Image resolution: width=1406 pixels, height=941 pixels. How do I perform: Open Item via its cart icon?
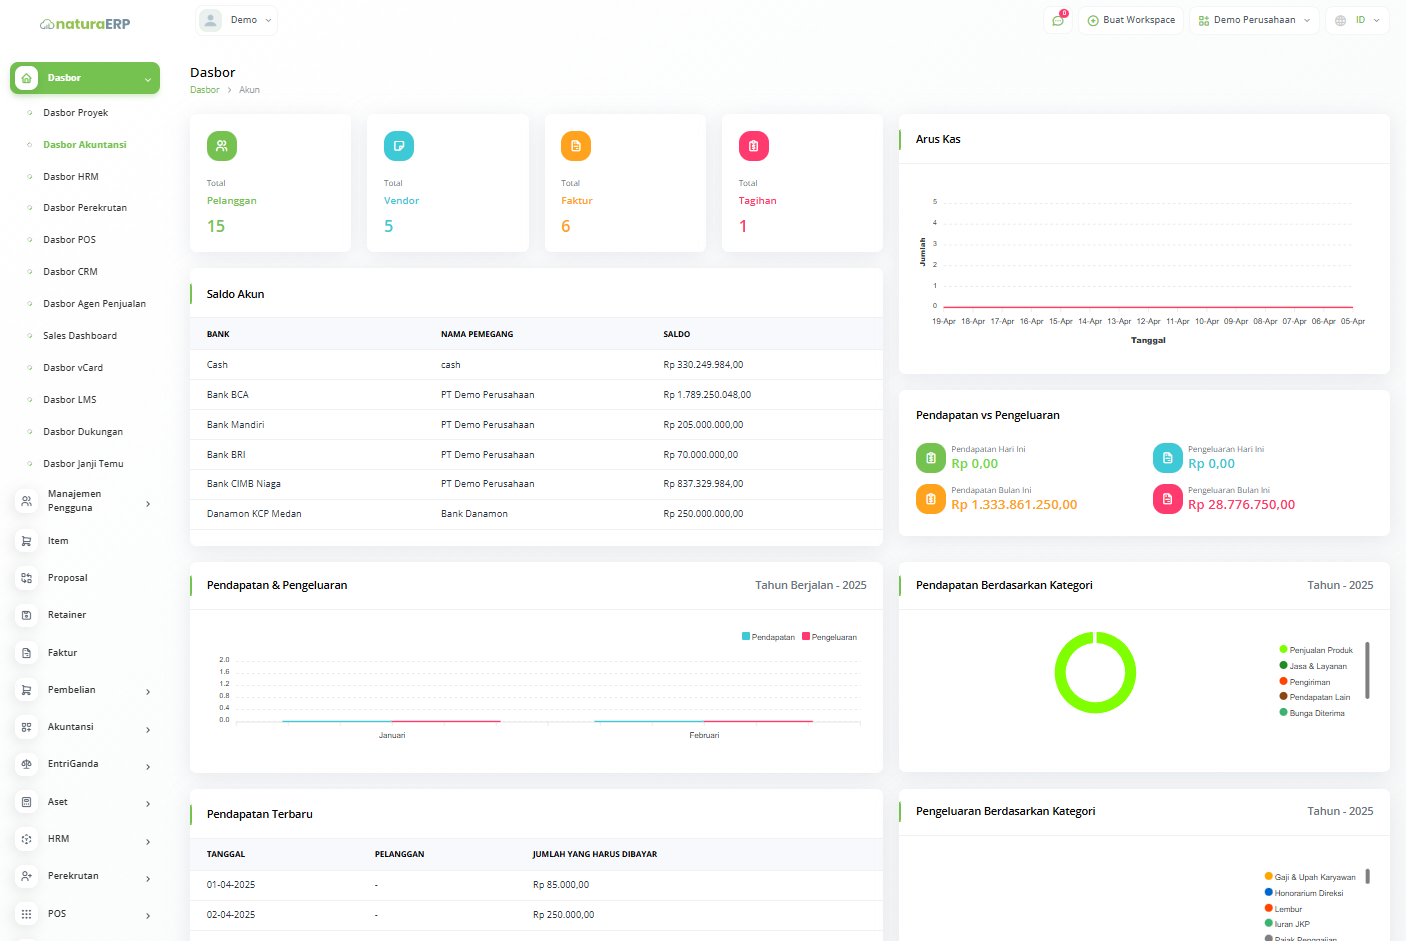coord(27,541)
